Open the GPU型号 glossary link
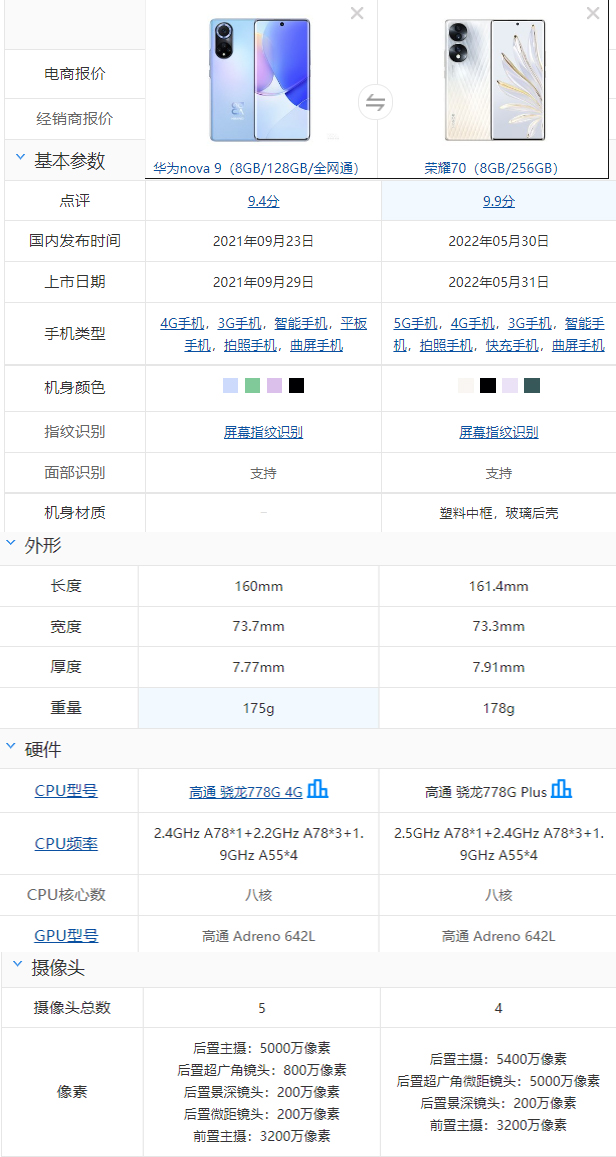This screenshot has width=616, height=1157. [x=66, y=936]
